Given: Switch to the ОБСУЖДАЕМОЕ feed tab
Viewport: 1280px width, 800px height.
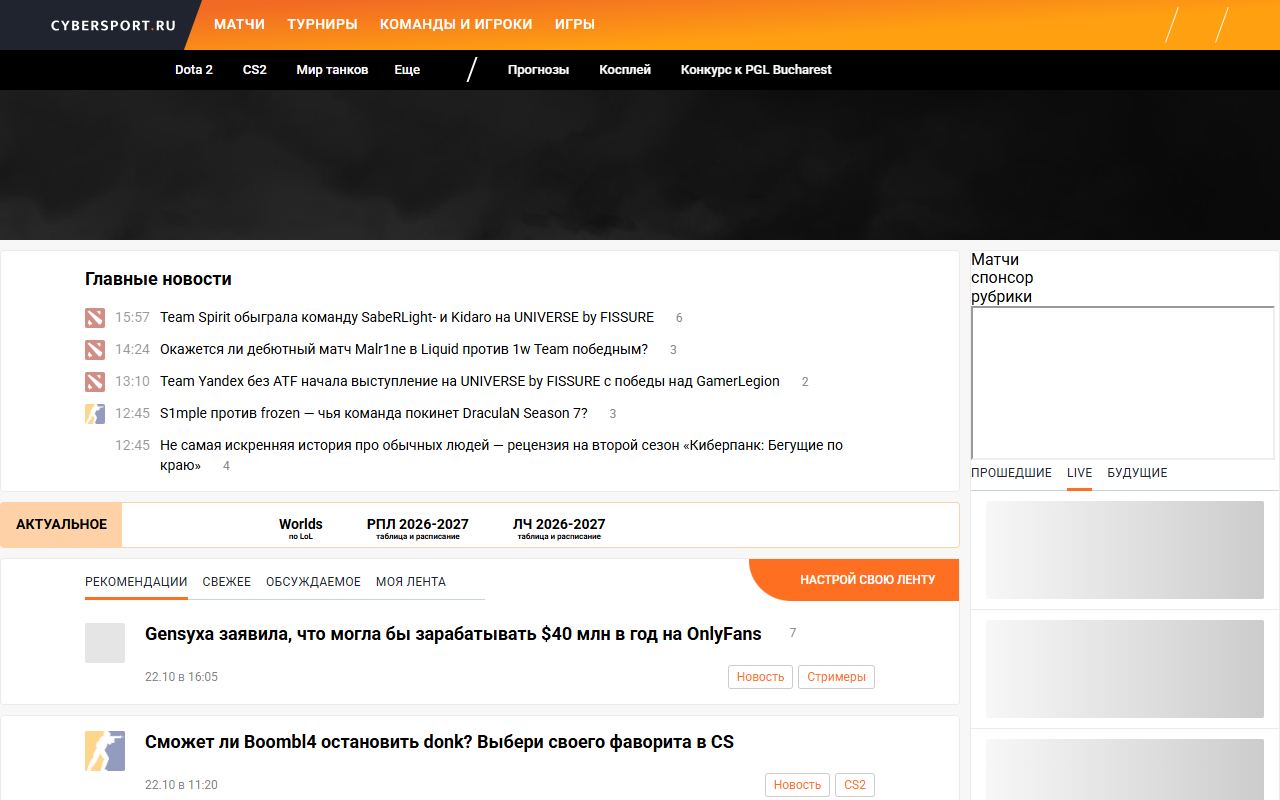Looking at the screenshot, I should (x=313, y=582).
